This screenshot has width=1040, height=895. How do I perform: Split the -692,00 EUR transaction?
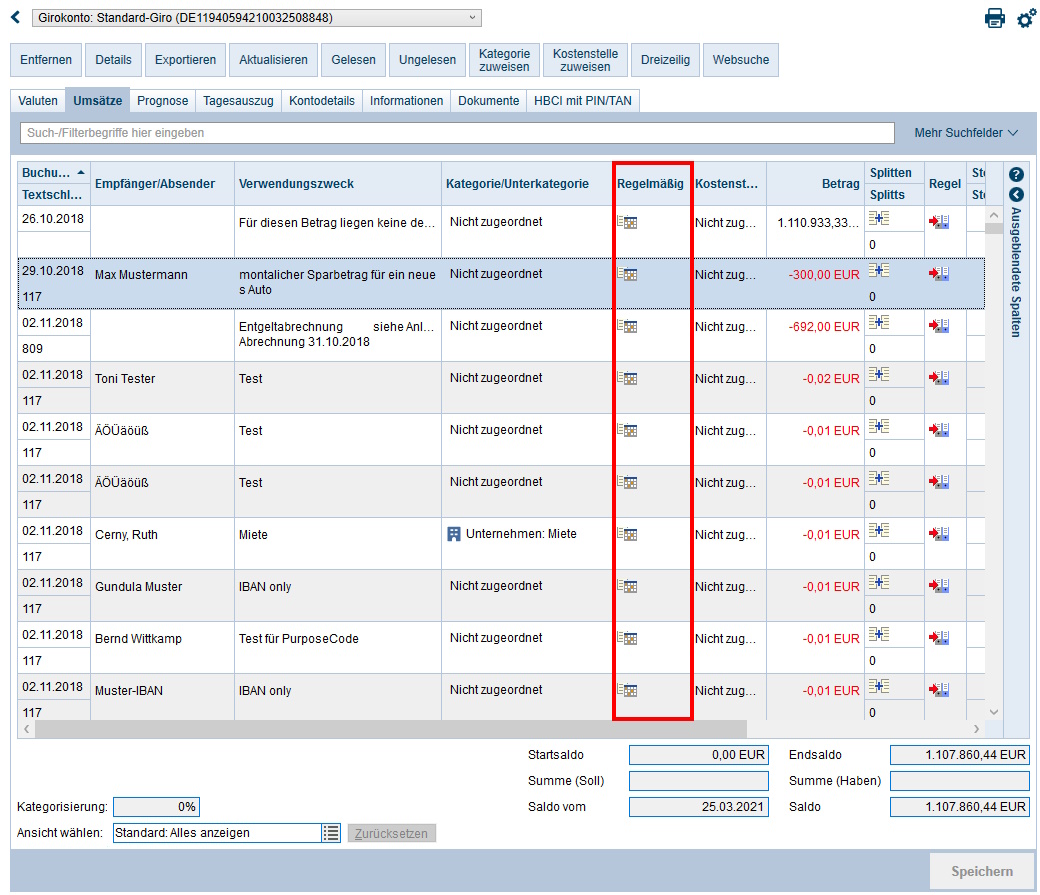click(879, 322)
